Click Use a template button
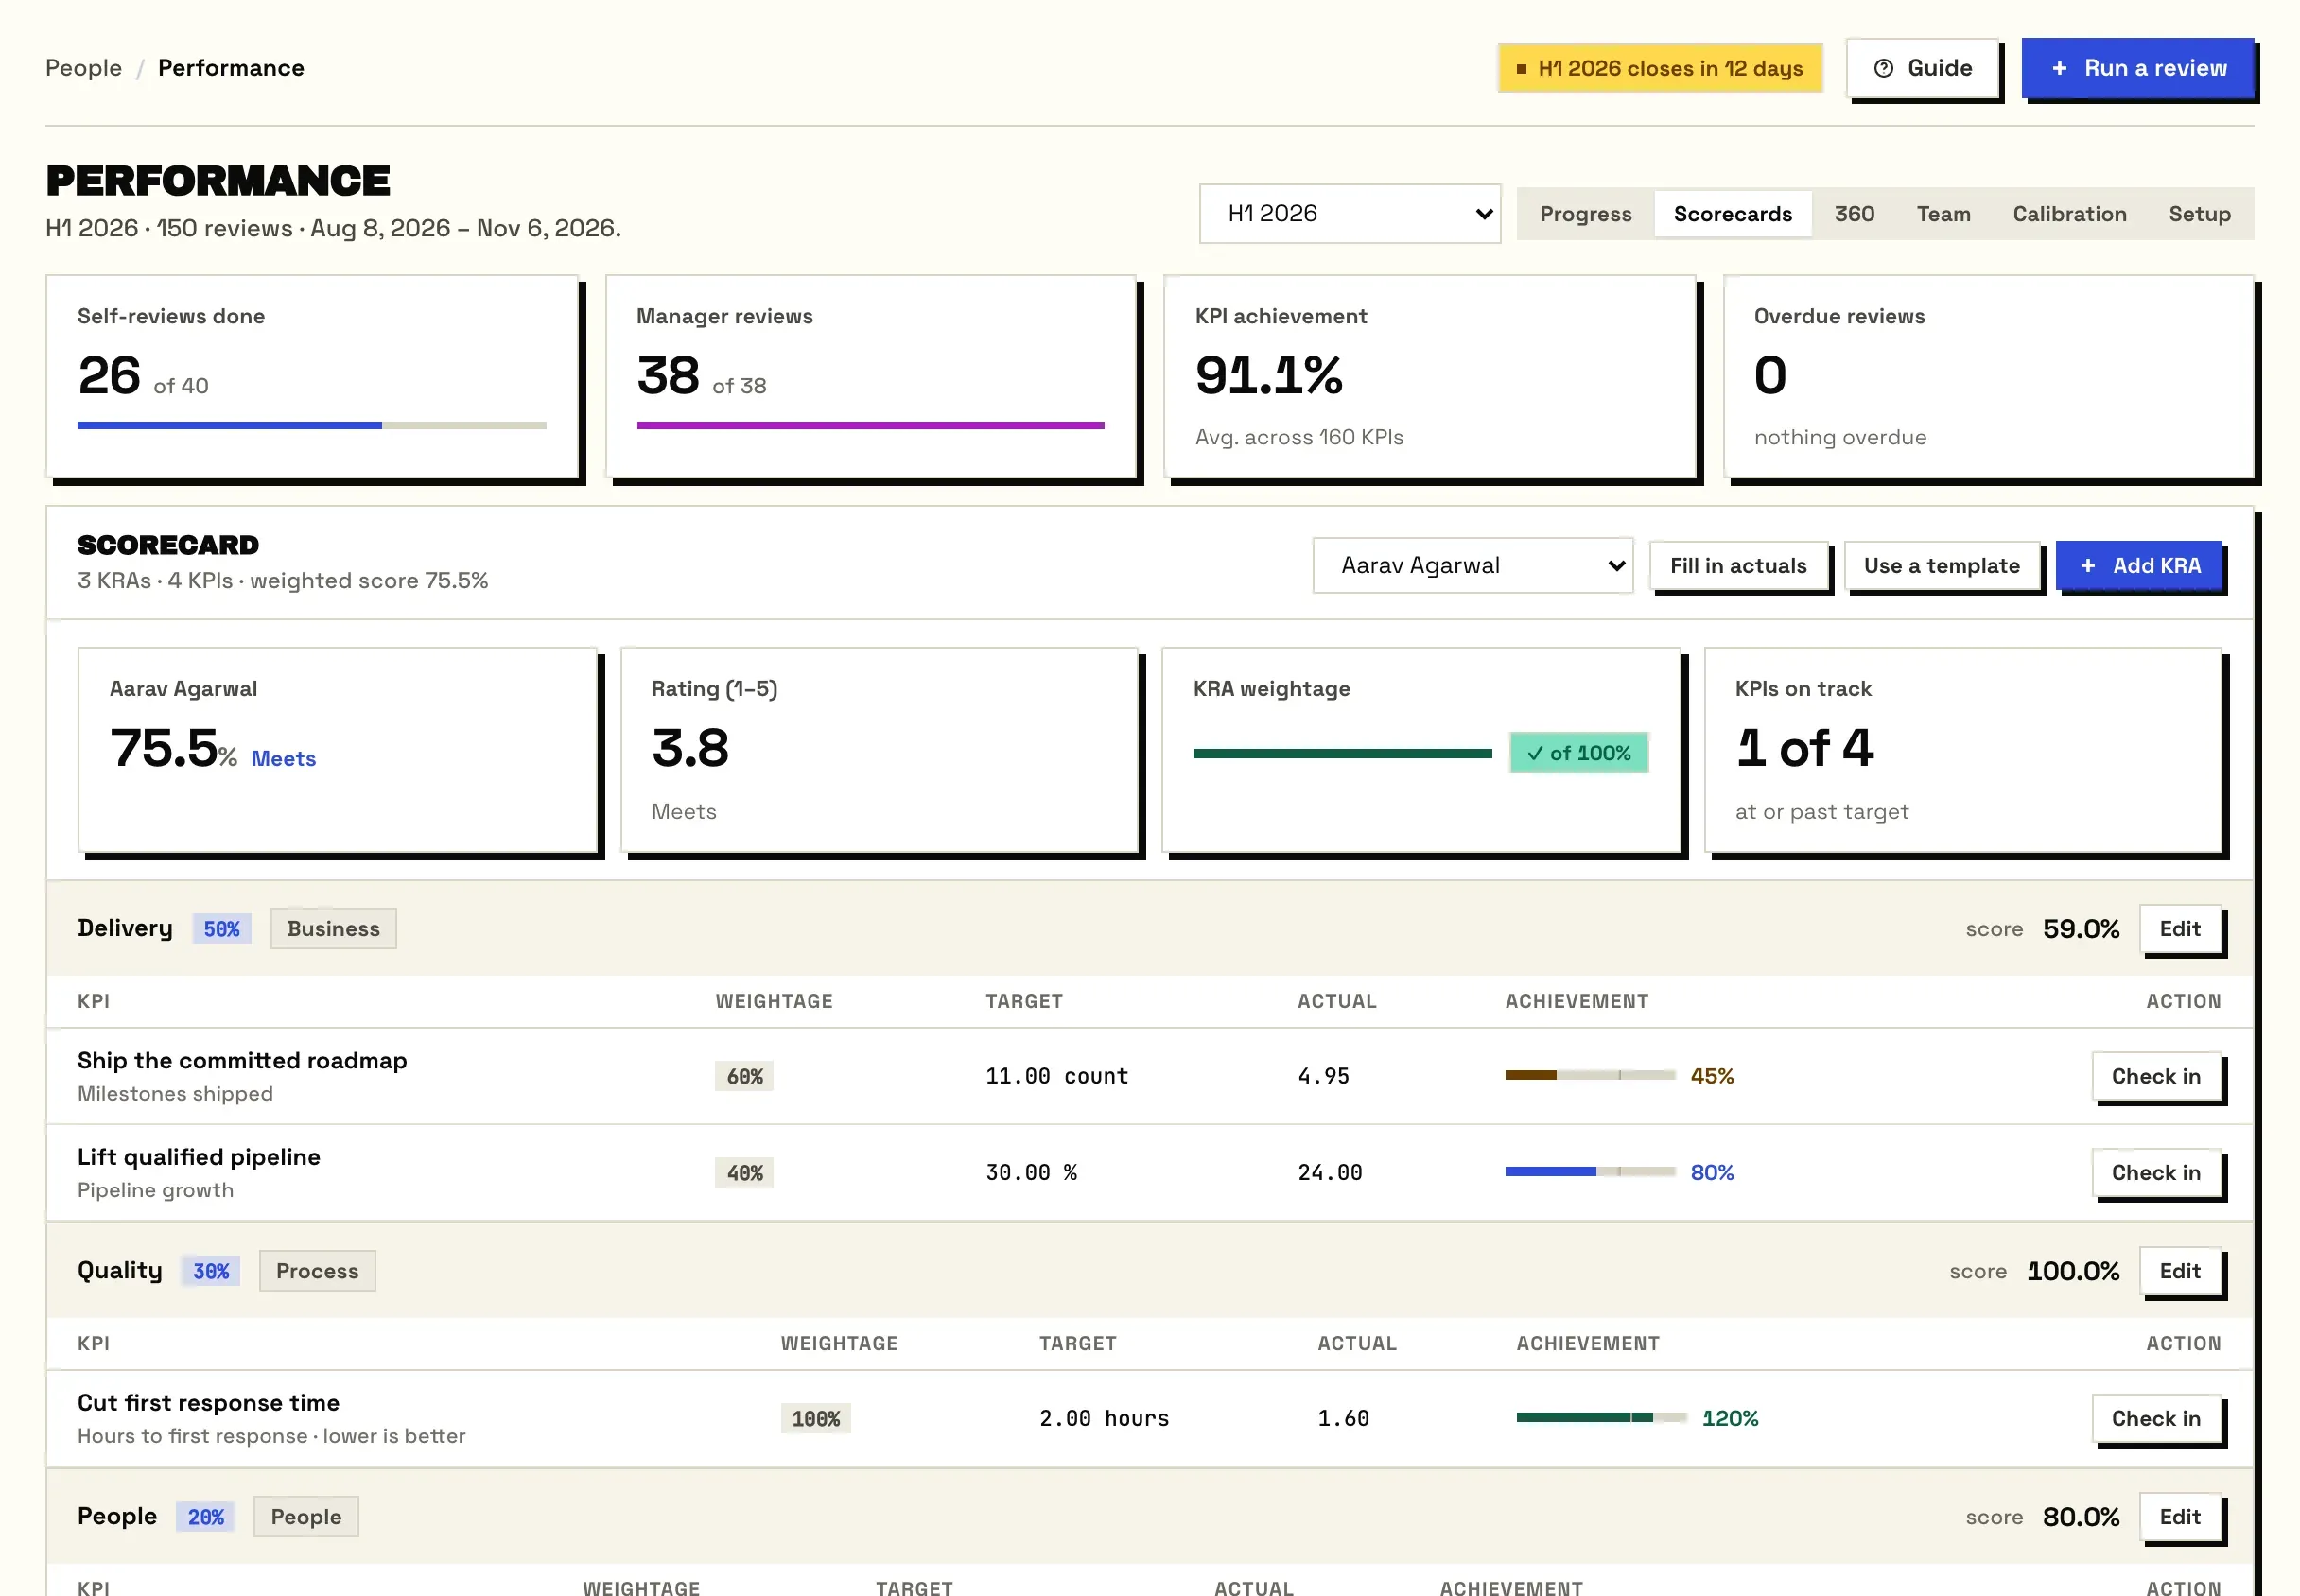Screen dimensions: 2300x1596 1941,566
